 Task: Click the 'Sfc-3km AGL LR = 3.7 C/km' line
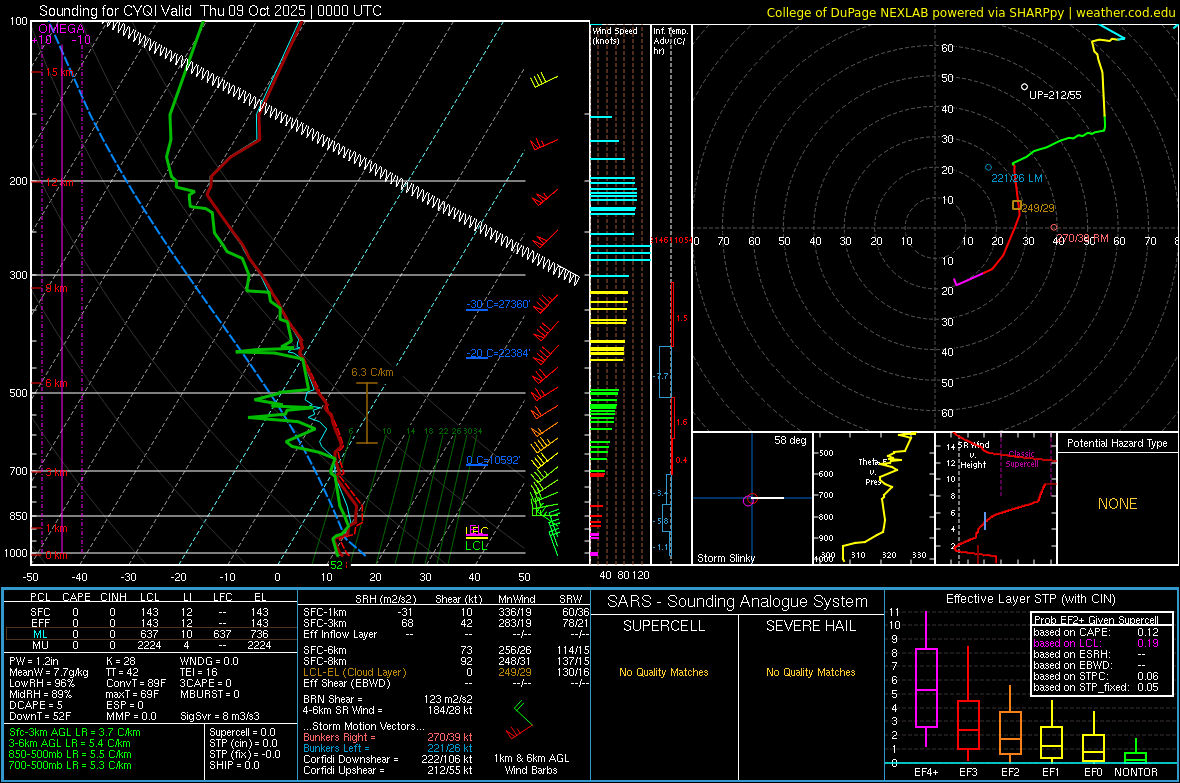click(75, 732)
